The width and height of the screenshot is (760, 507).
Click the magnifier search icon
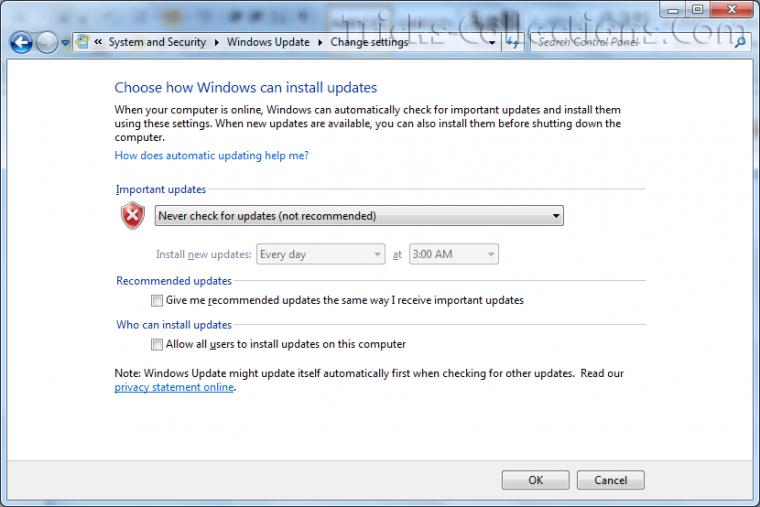click(740, 43)
